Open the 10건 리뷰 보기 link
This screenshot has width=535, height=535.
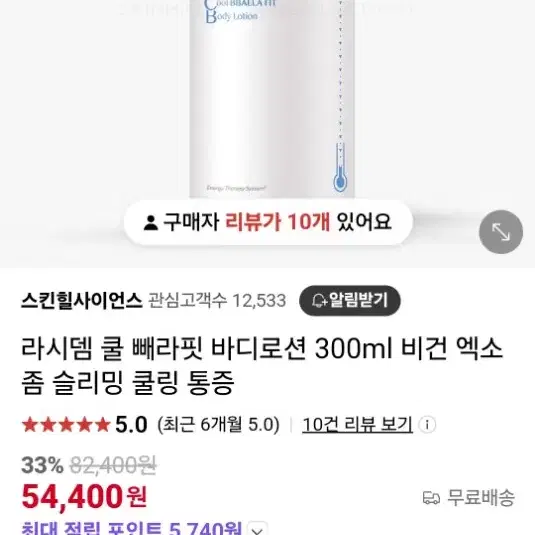tap(358, 425)
